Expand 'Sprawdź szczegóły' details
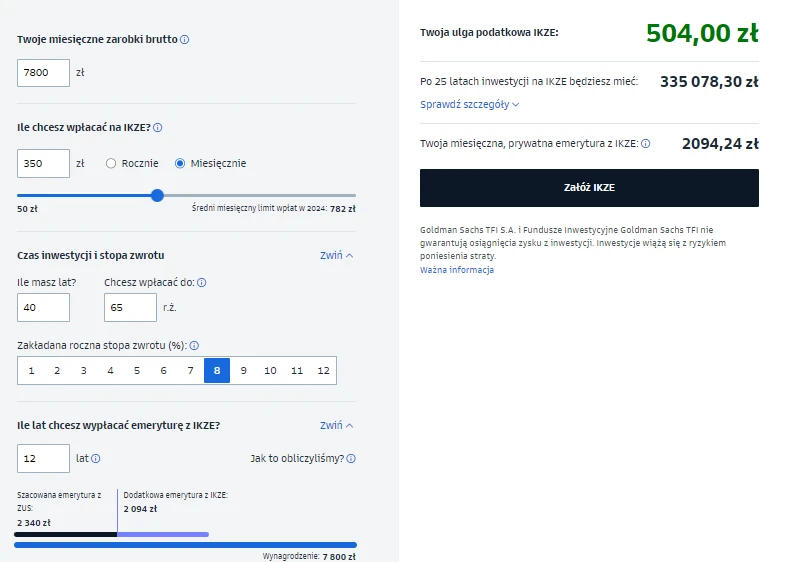The height and width of the screenshot is (562, 786). [x=469, y=104]
